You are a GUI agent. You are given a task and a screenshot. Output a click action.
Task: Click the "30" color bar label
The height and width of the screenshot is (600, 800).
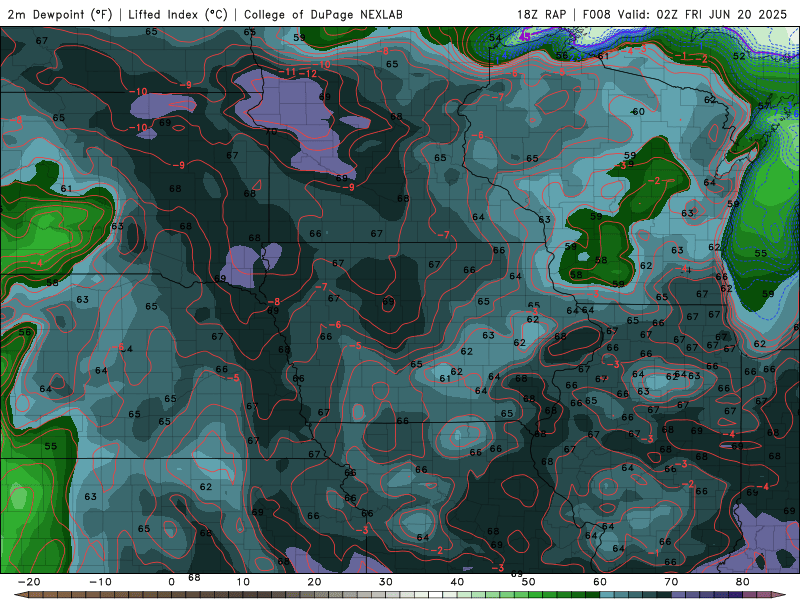pyautogui.click(x=386, y=582)
